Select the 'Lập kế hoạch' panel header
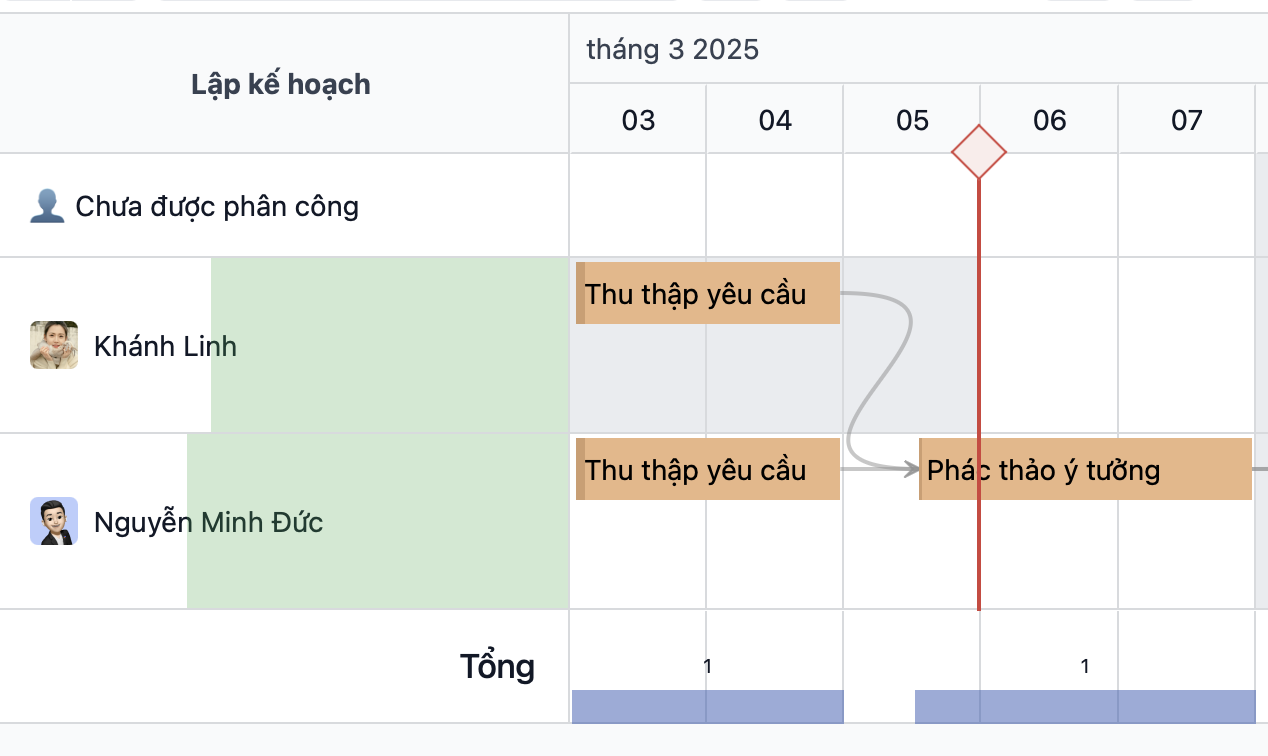 click(x=280, y=84)
